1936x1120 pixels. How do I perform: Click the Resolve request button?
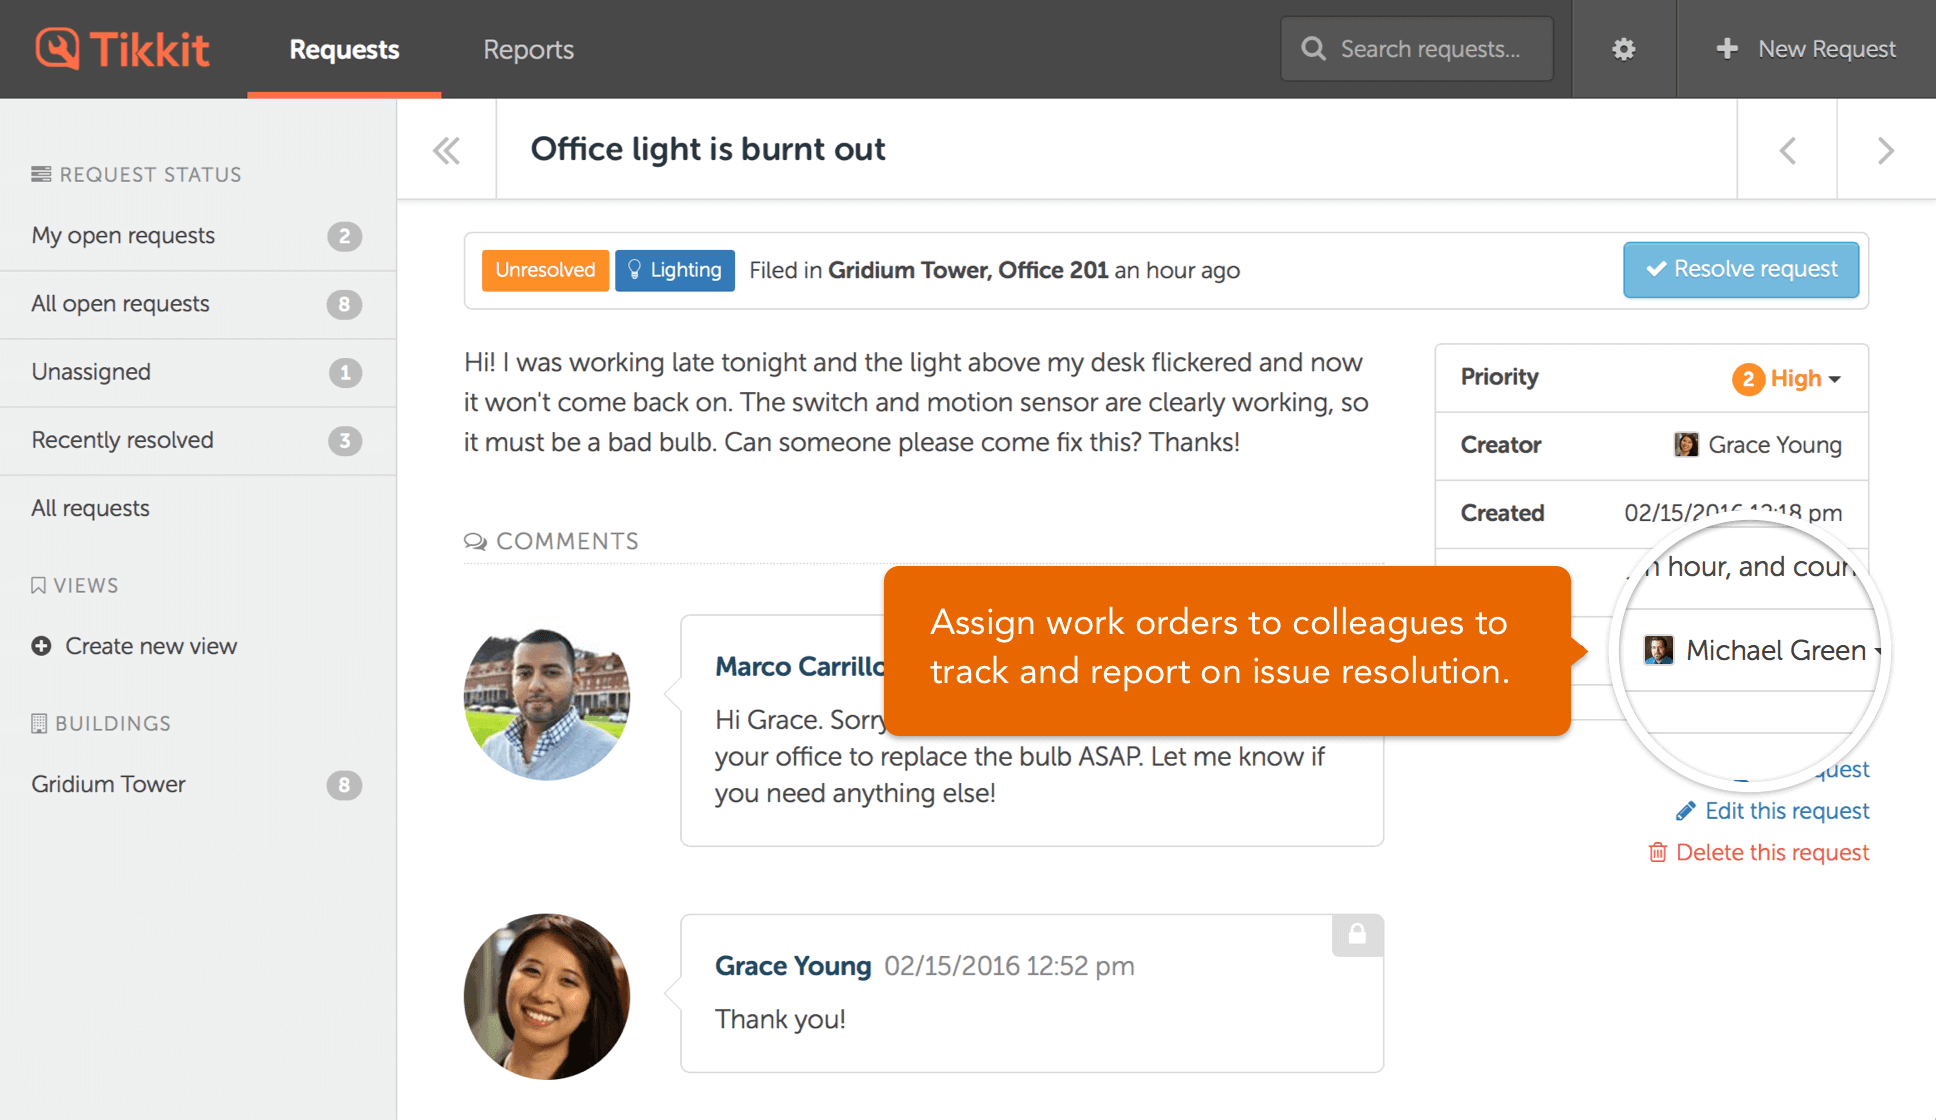pyautogui.click(x=1740, y=269)
